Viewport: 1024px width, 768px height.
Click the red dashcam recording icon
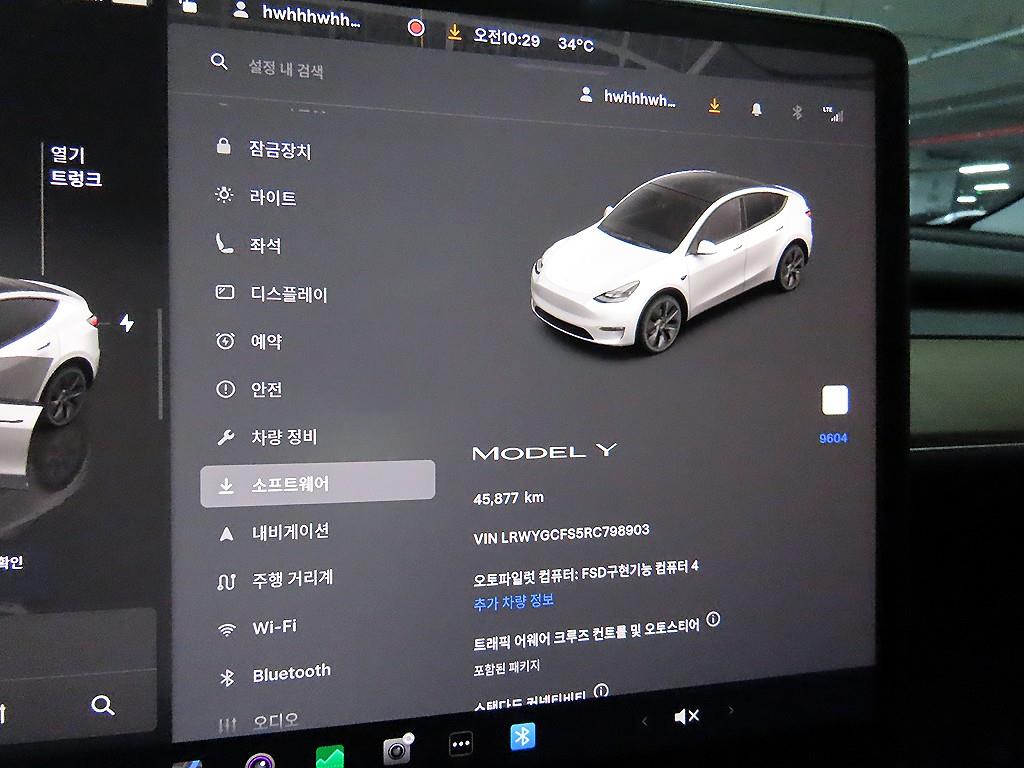pyautogui.click(x=416, y=27)
